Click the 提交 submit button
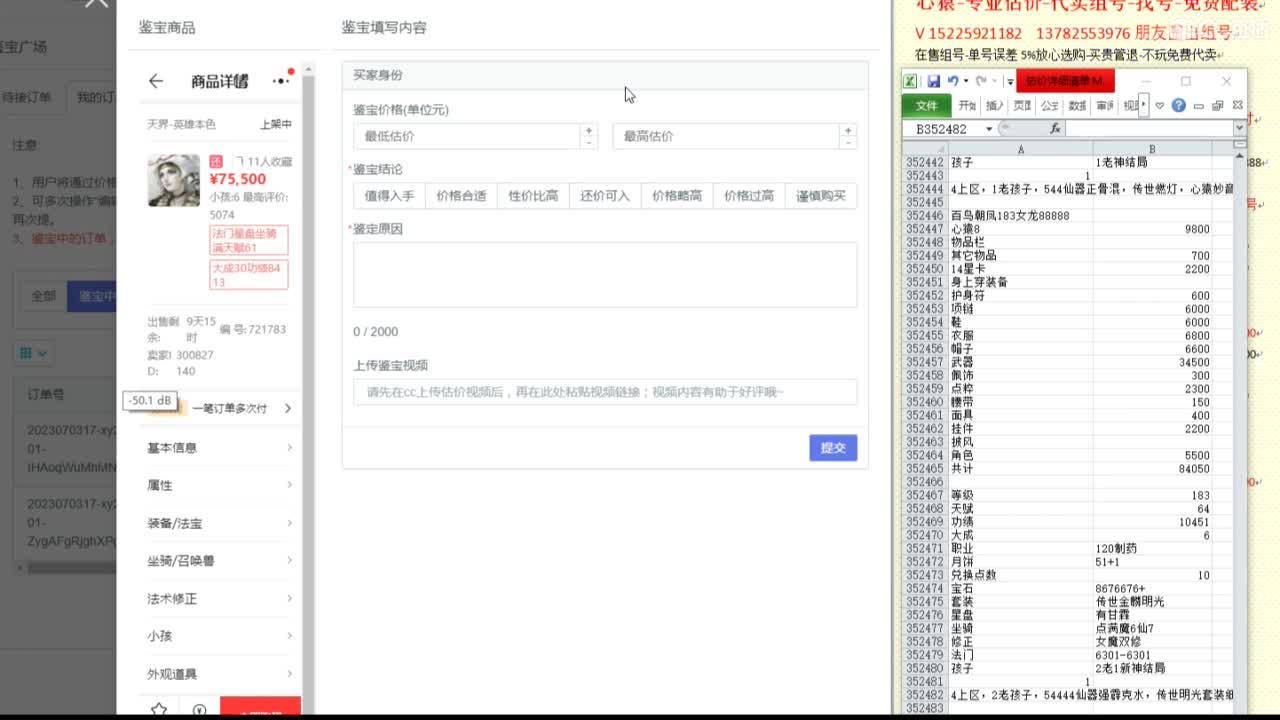This screenshot has height=720, width=1280. point(833,448)
